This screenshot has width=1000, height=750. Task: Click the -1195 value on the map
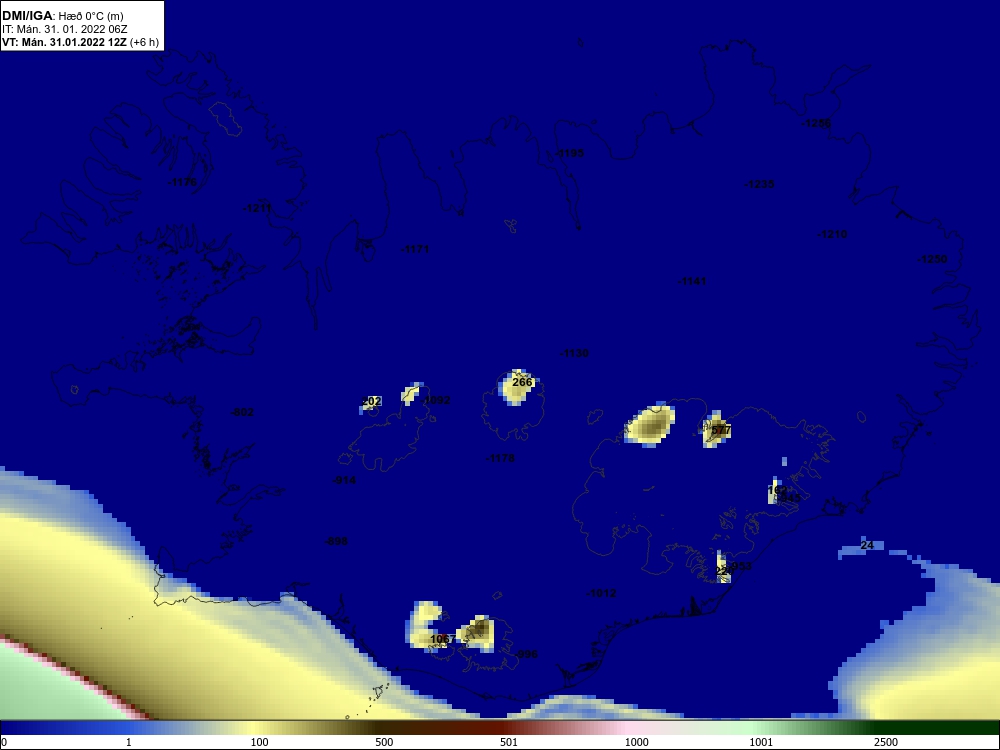click(x=570, y=153)
